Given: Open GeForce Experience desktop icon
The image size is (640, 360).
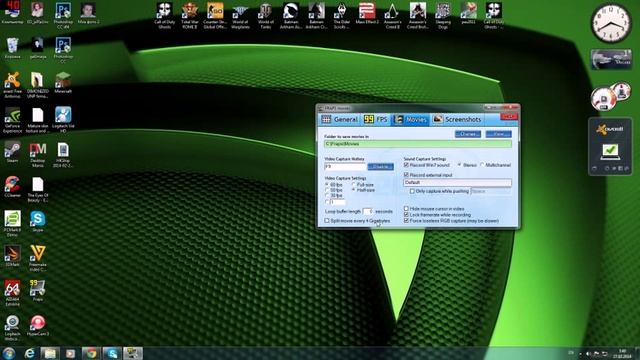Looking at the screenshot, I should point(12,120).
